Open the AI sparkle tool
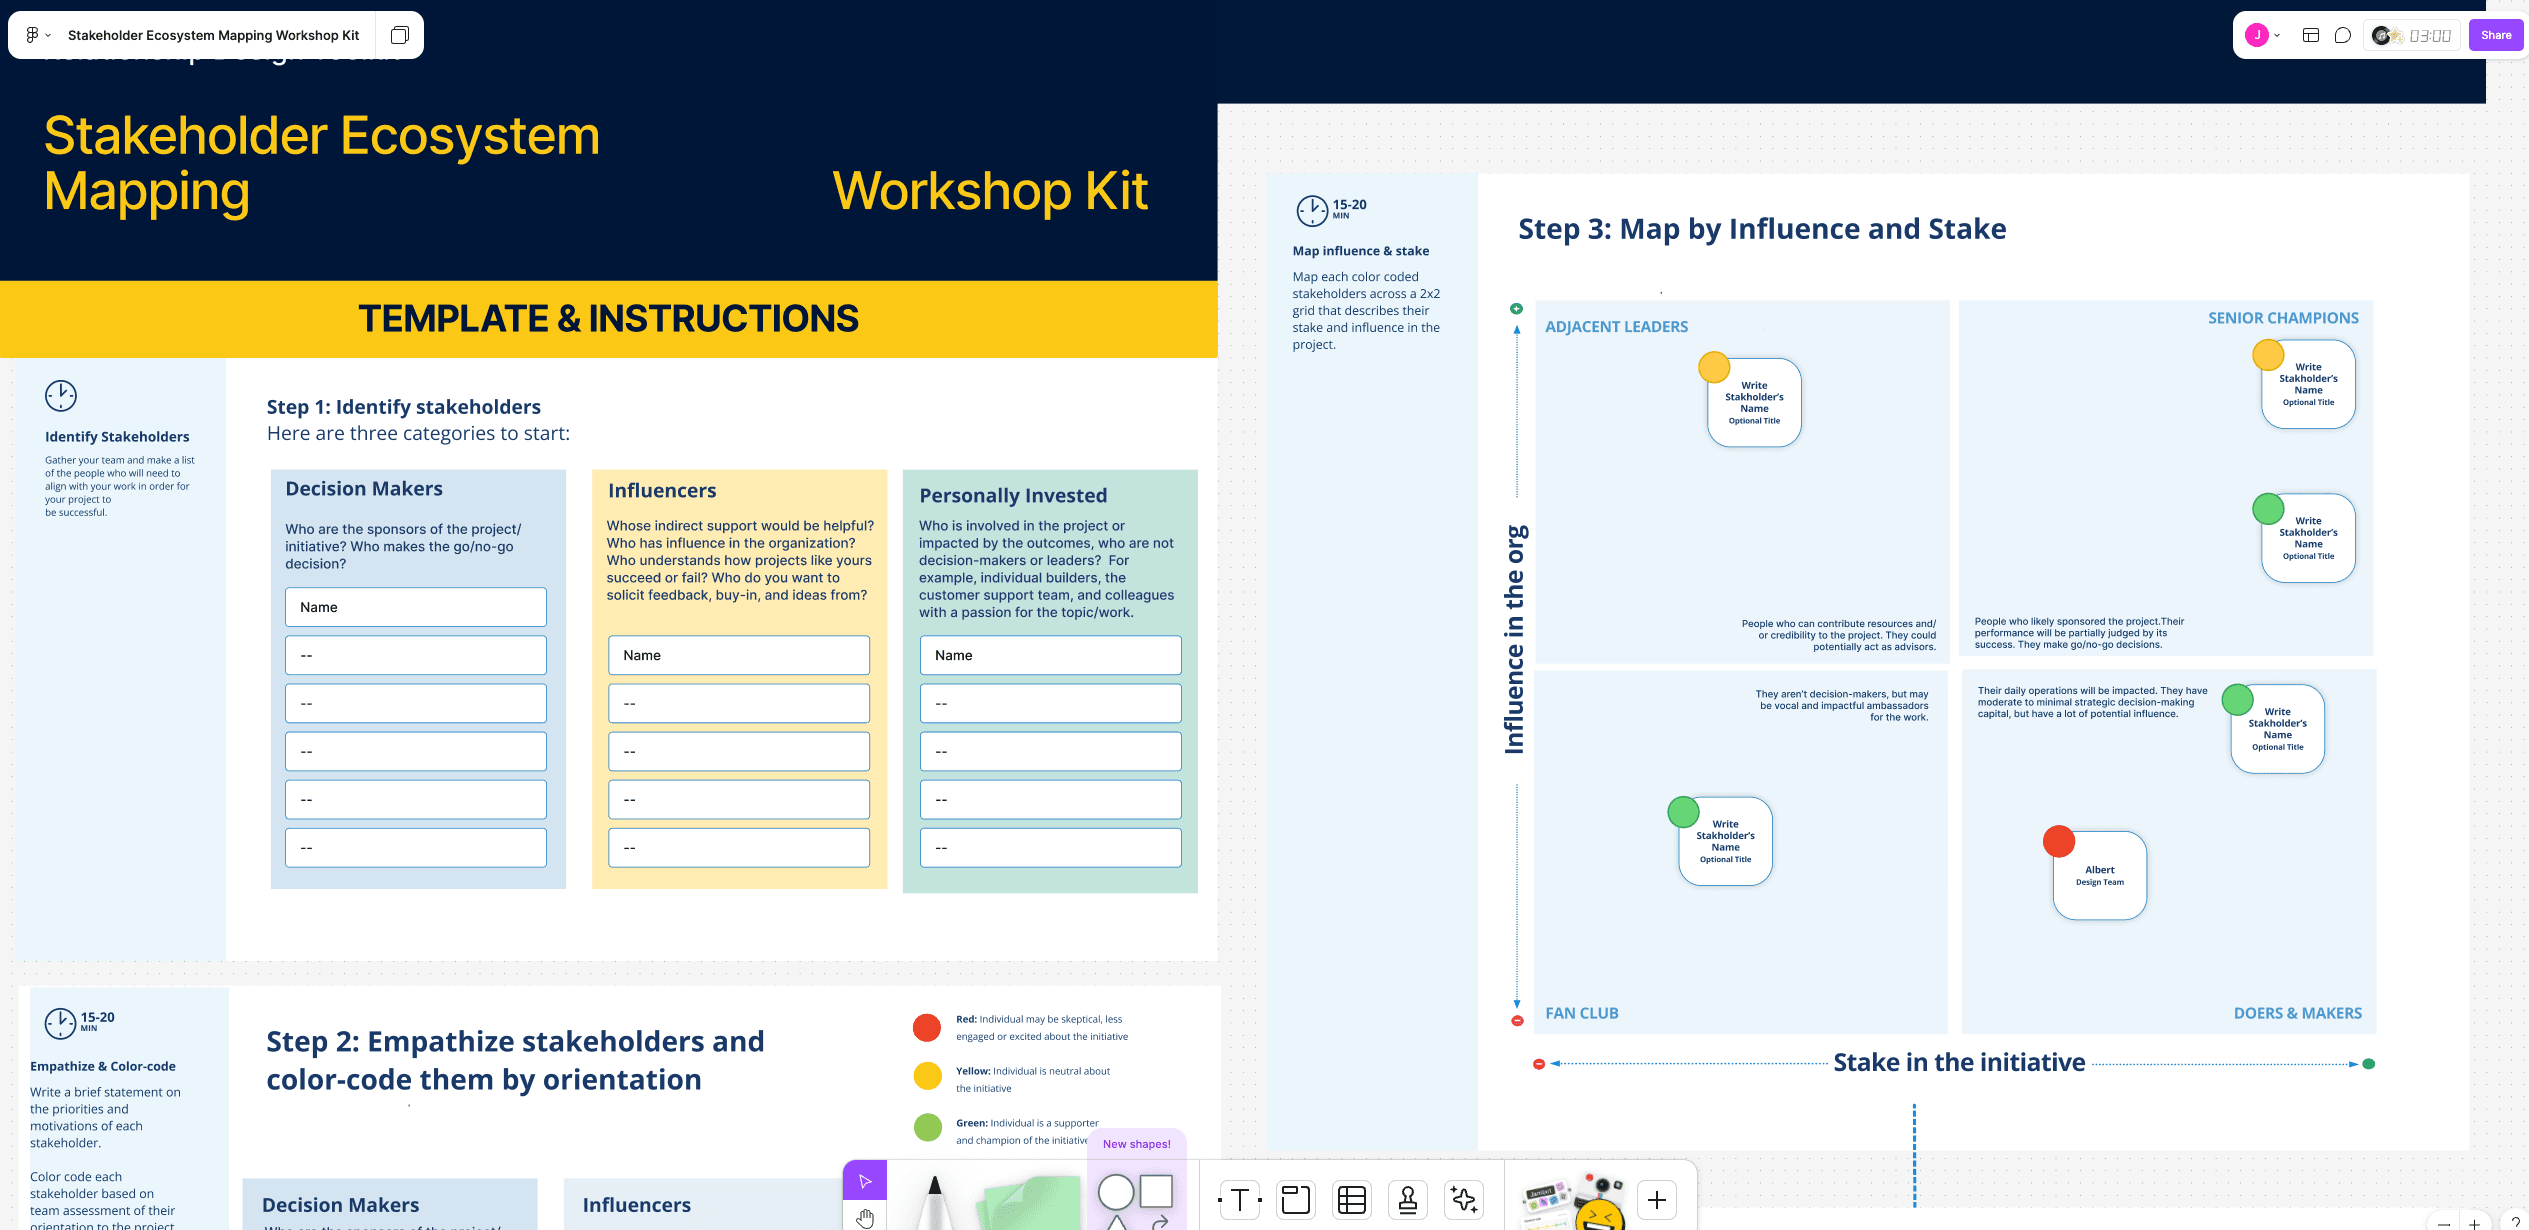 pyautogui.click(x=1464, y=1199)
